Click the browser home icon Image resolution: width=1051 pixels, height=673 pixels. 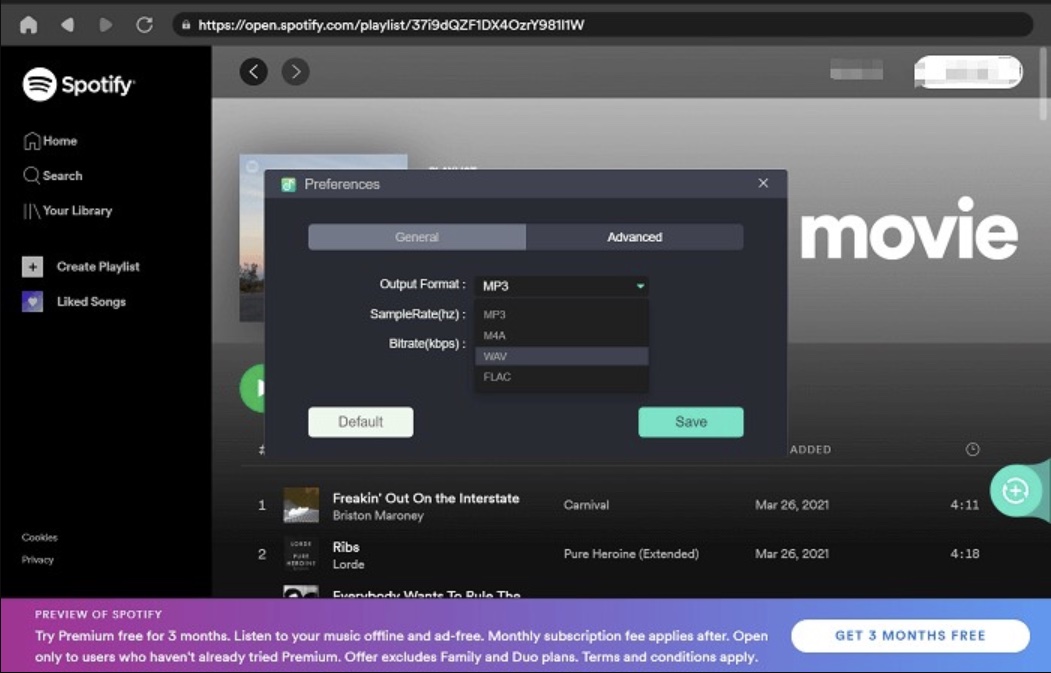28,25
